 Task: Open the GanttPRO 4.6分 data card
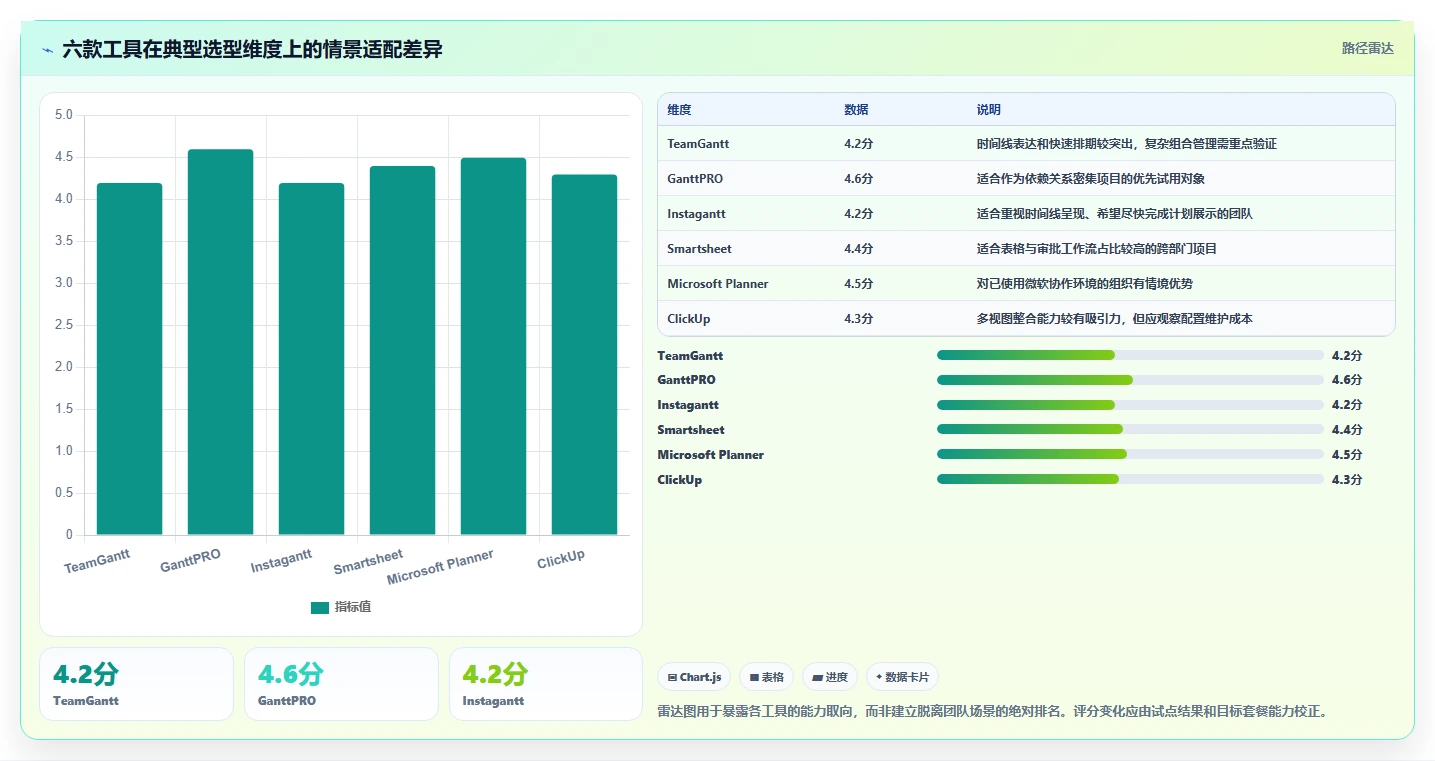341,684
